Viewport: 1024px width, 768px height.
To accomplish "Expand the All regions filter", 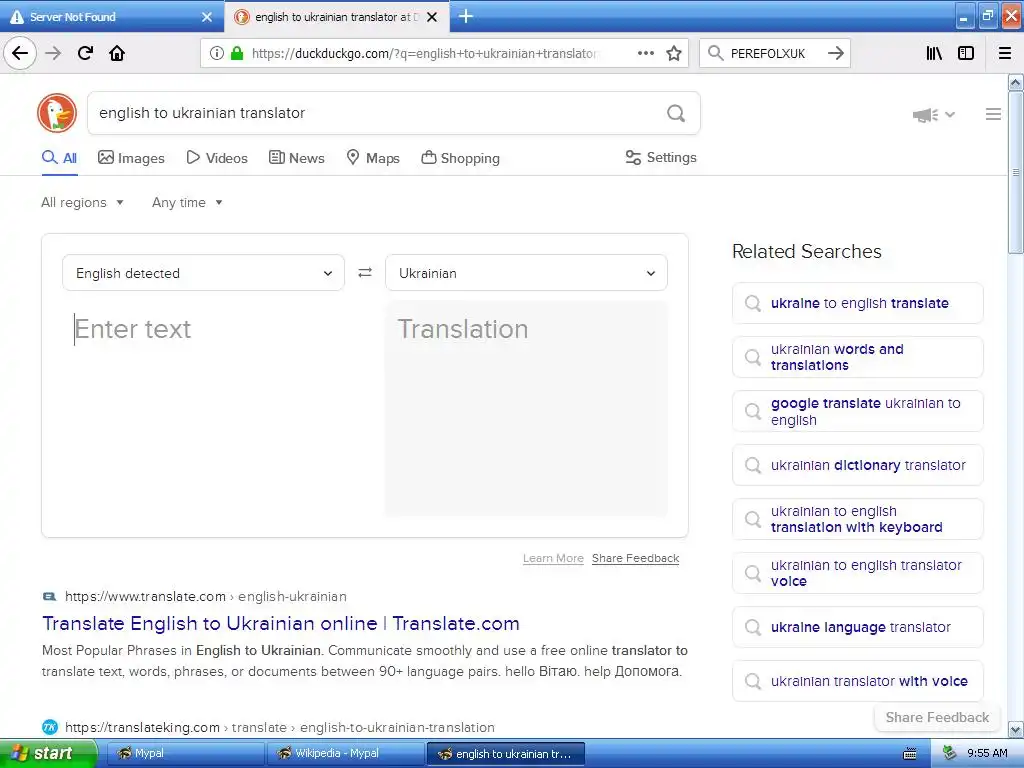I will 82,202.
